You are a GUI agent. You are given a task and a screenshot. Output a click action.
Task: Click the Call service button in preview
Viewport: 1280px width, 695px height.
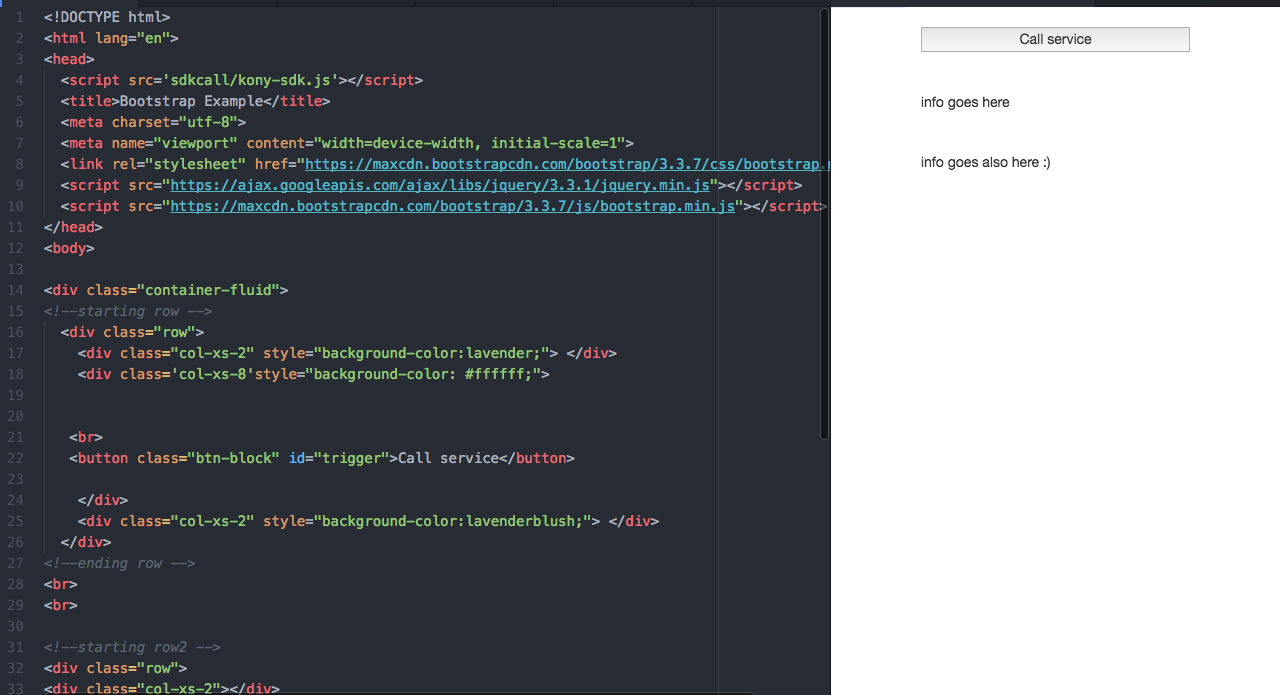1054,39
